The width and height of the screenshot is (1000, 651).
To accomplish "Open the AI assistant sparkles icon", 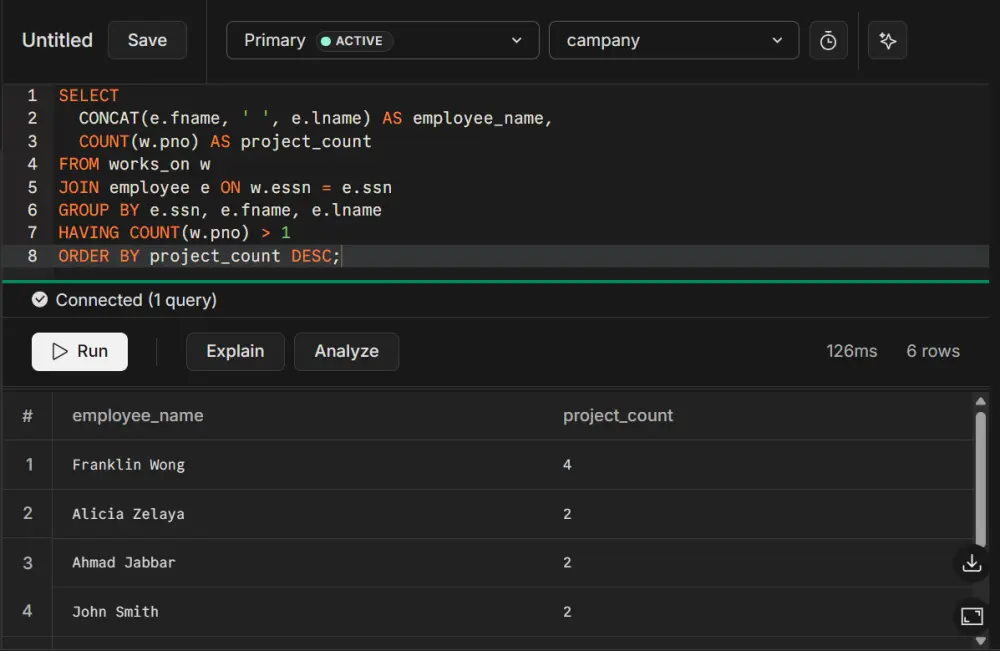I will (887, 40).
